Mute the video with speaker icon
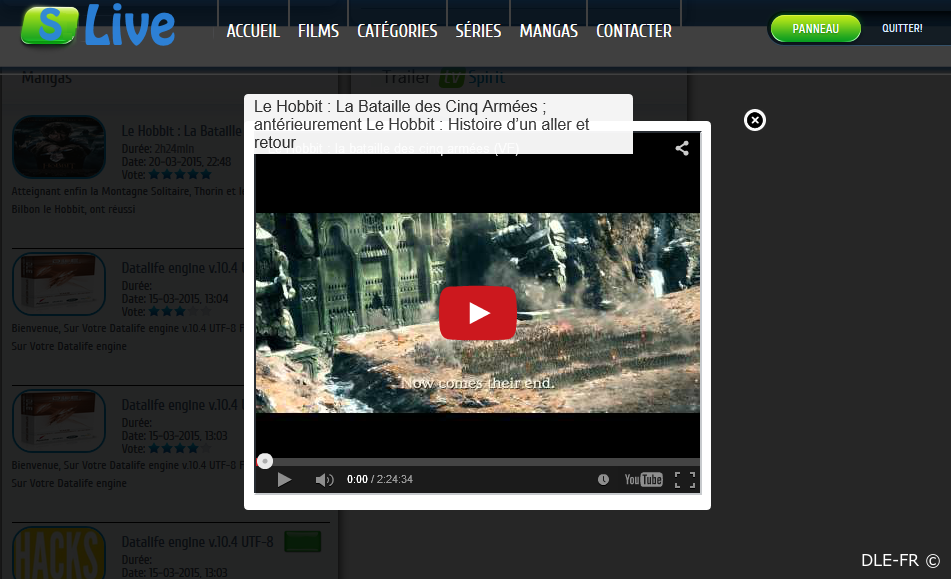This screenshot has width=951, height=579. [x=324, y=480]
